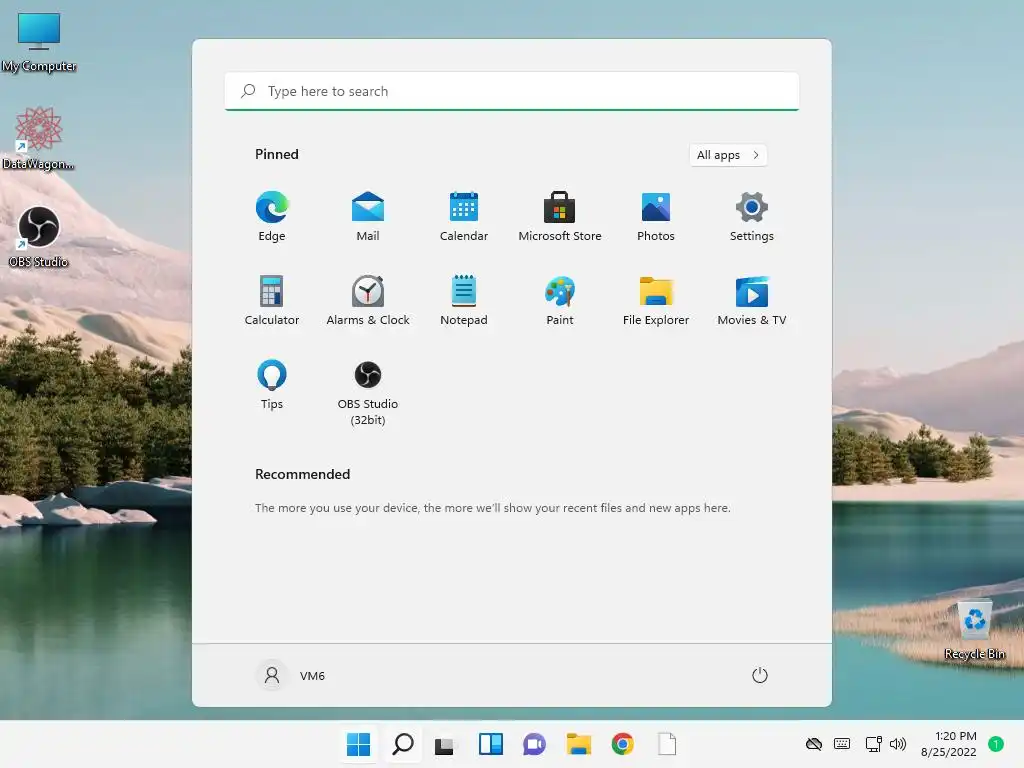
Task: Open the Tips app
Action: (x=272, y=385)
